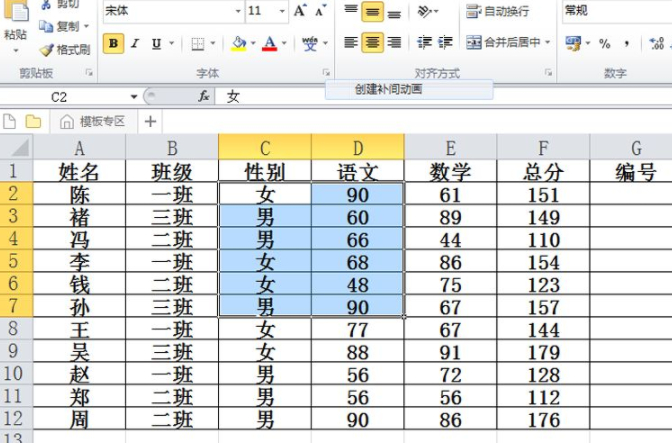The image size is (672, 443).
Task: Toggle Underline formatting button
Action: (156, 43)
